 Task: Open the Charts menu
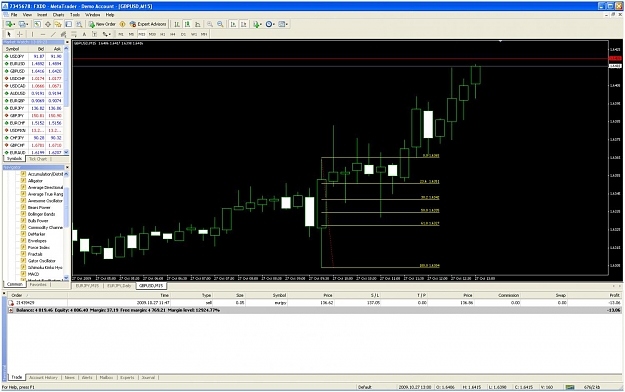click(58, 15)
